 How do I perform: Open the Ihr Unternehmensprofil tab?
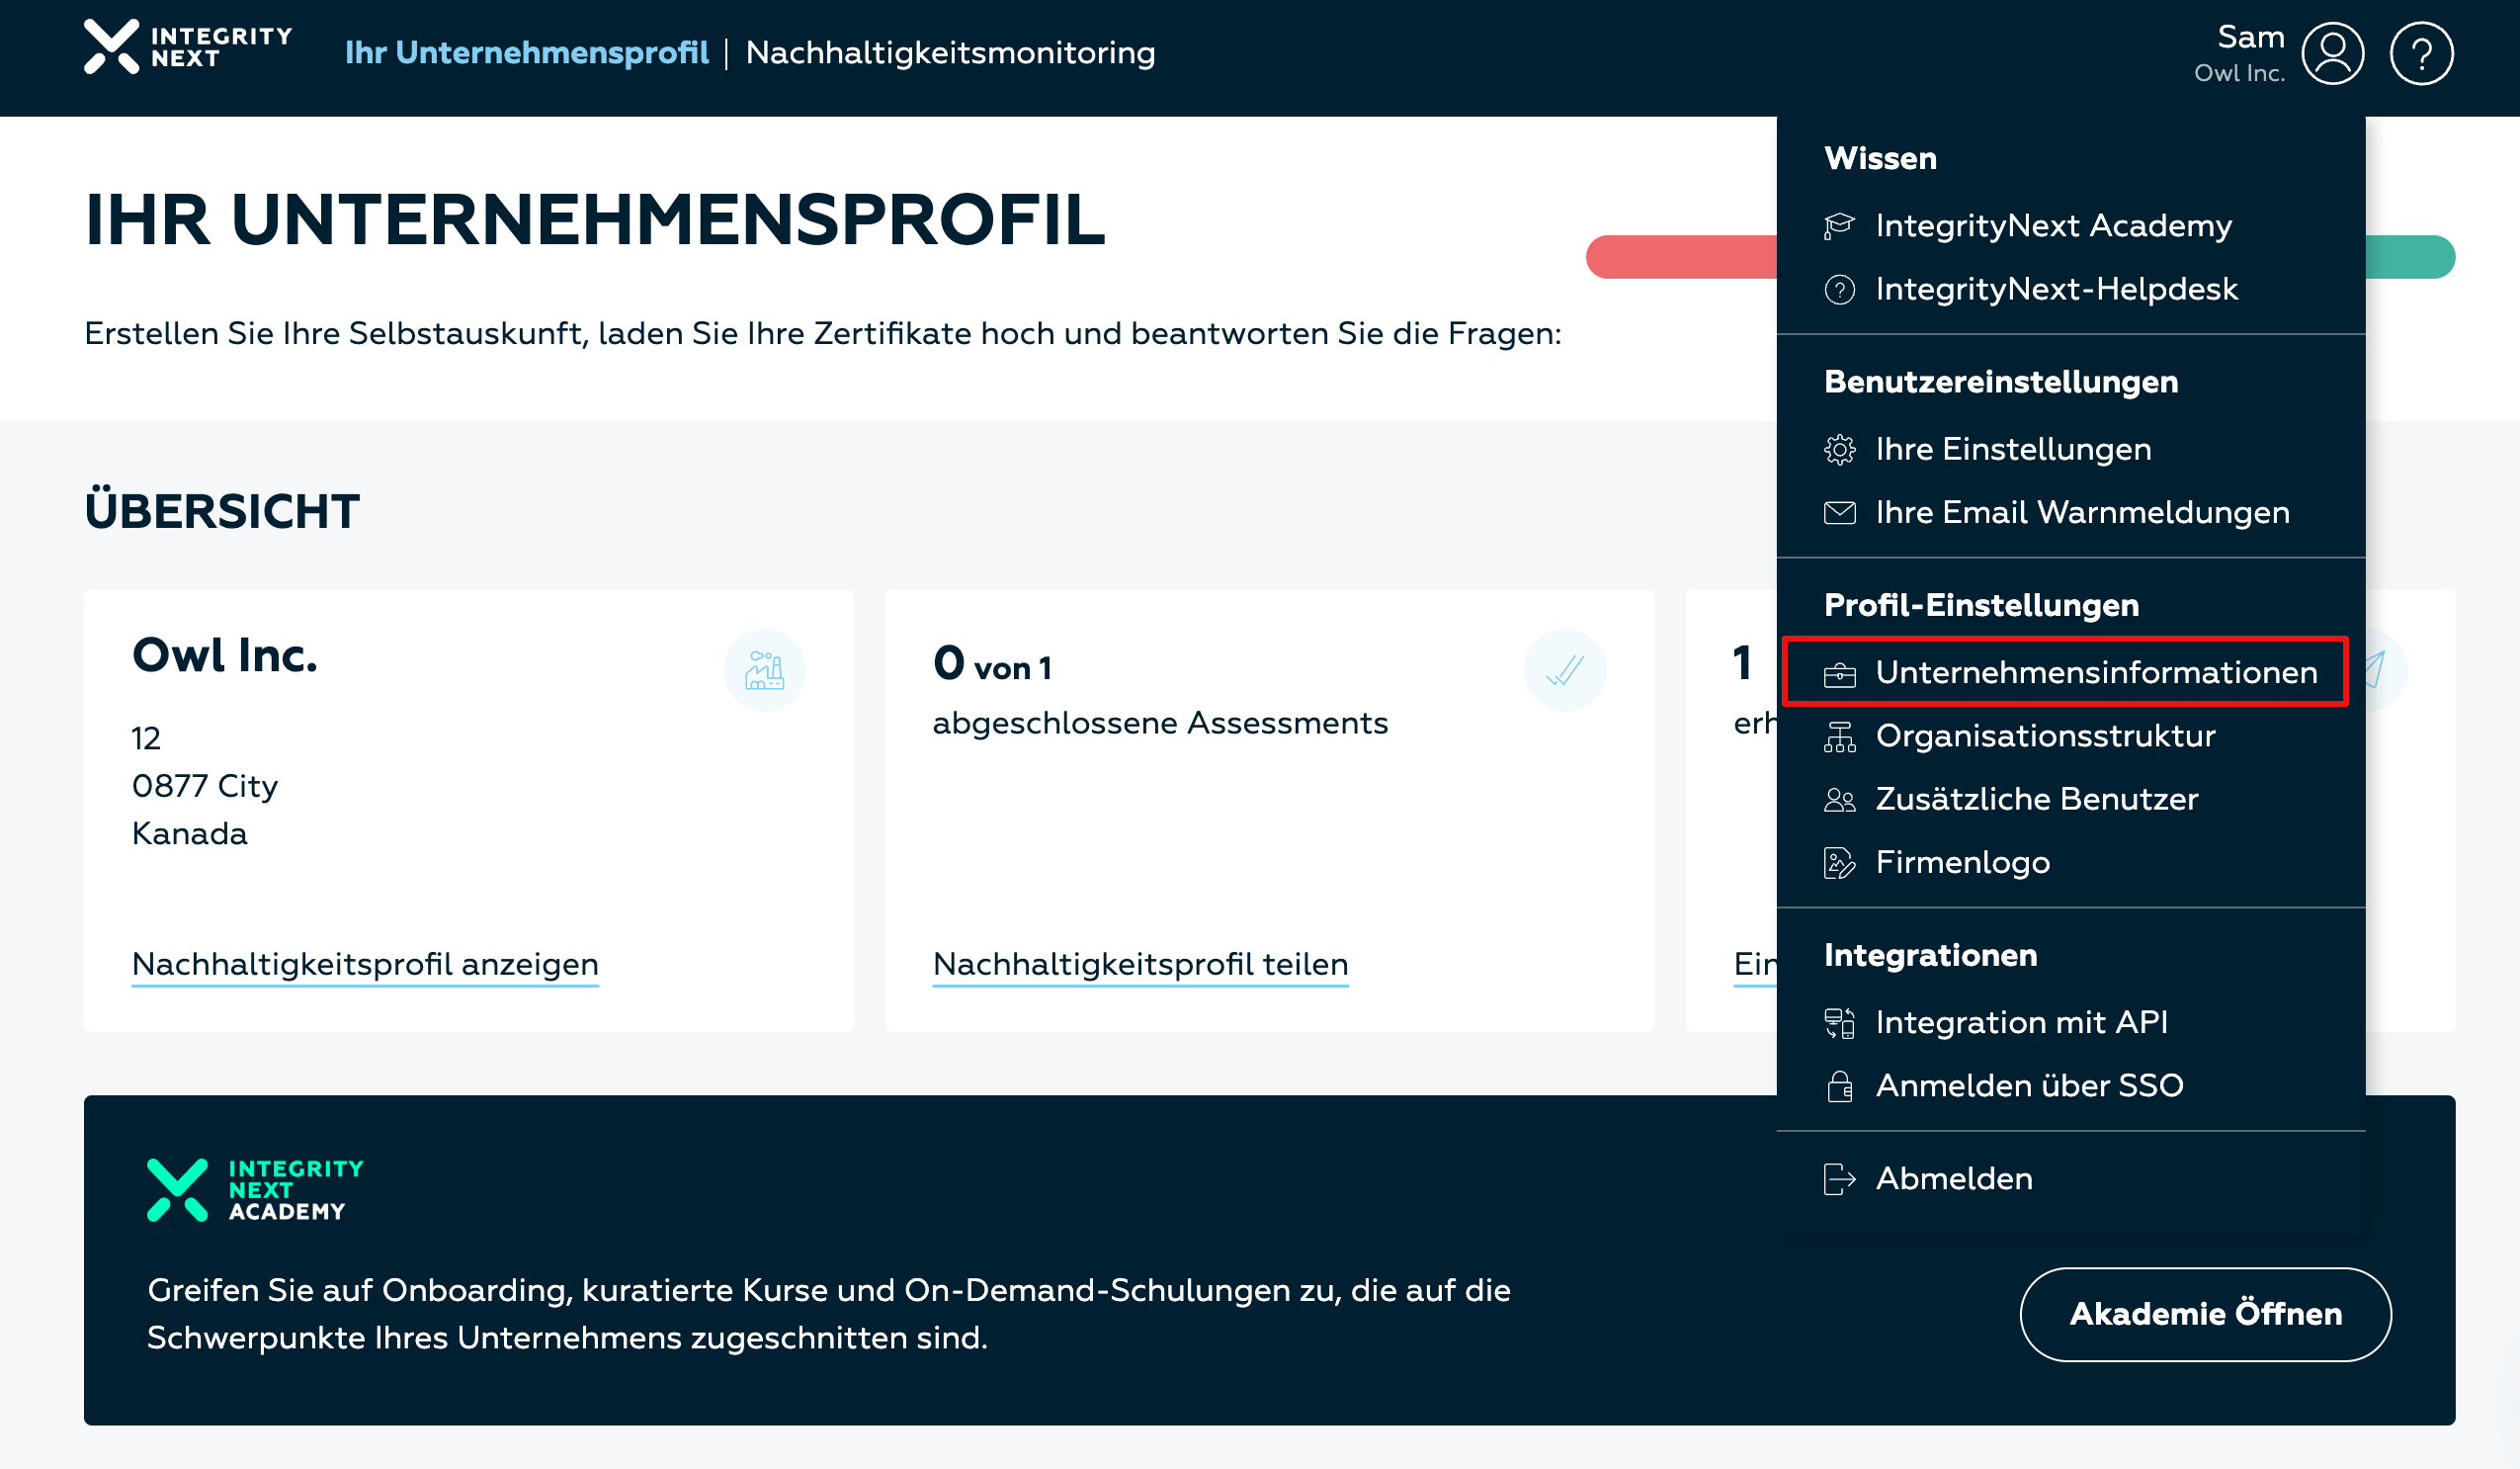pyautogui.click(x=526, y=53)
